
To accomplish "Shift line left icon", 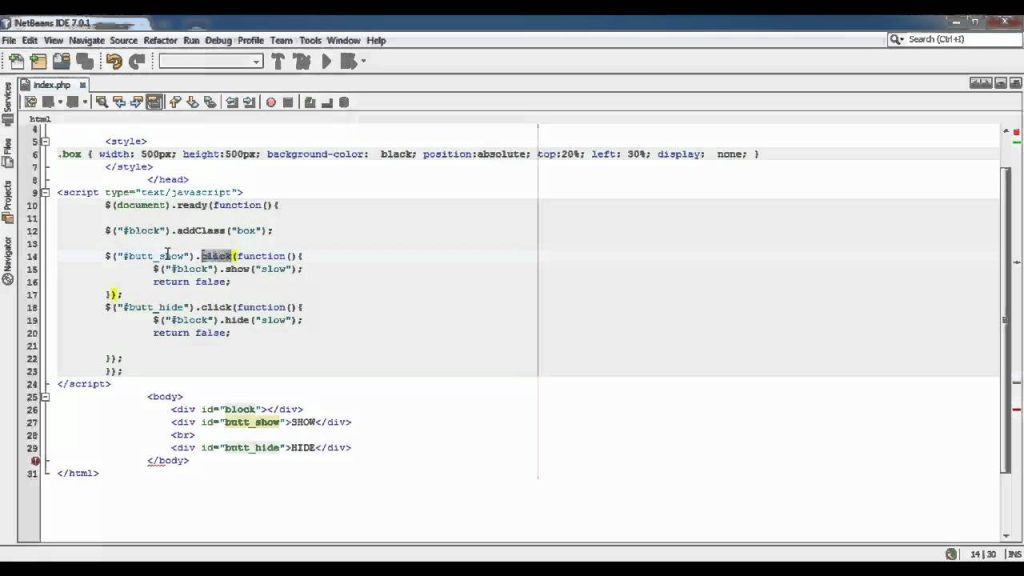I will click(232, 102).
